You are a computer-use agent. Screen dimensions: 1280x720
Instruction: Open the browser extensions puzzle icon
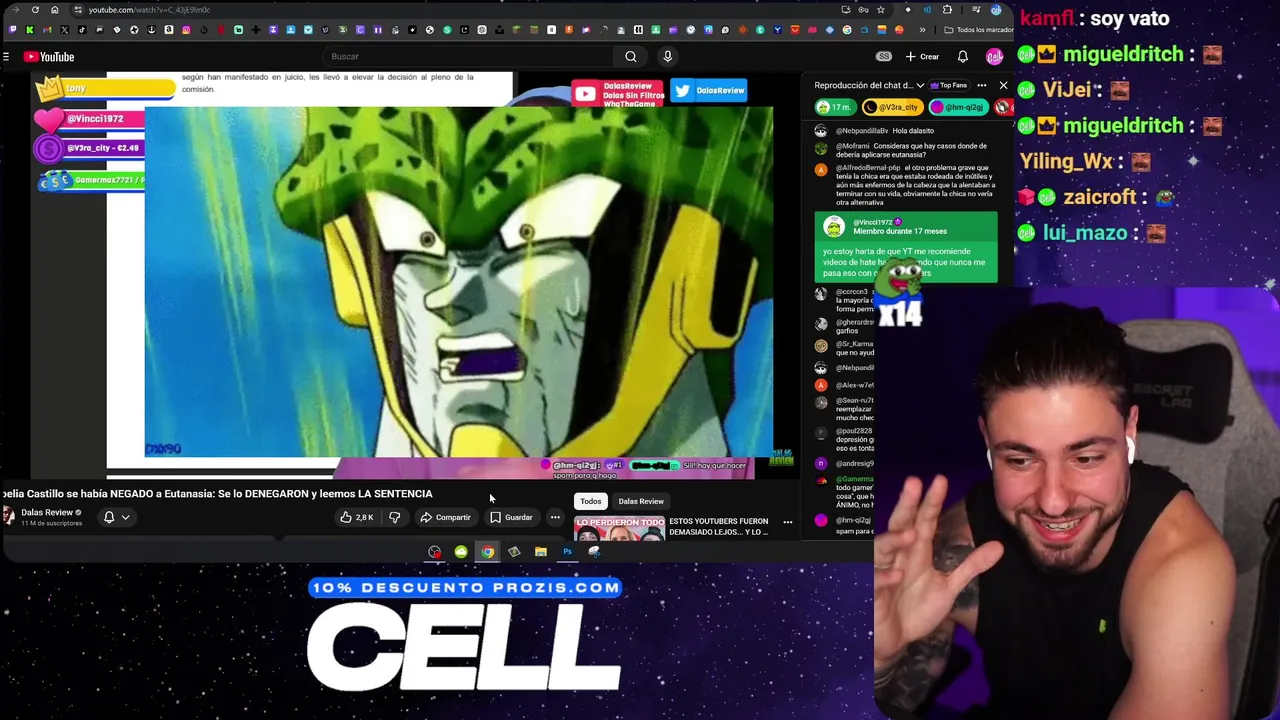(947, 10)
